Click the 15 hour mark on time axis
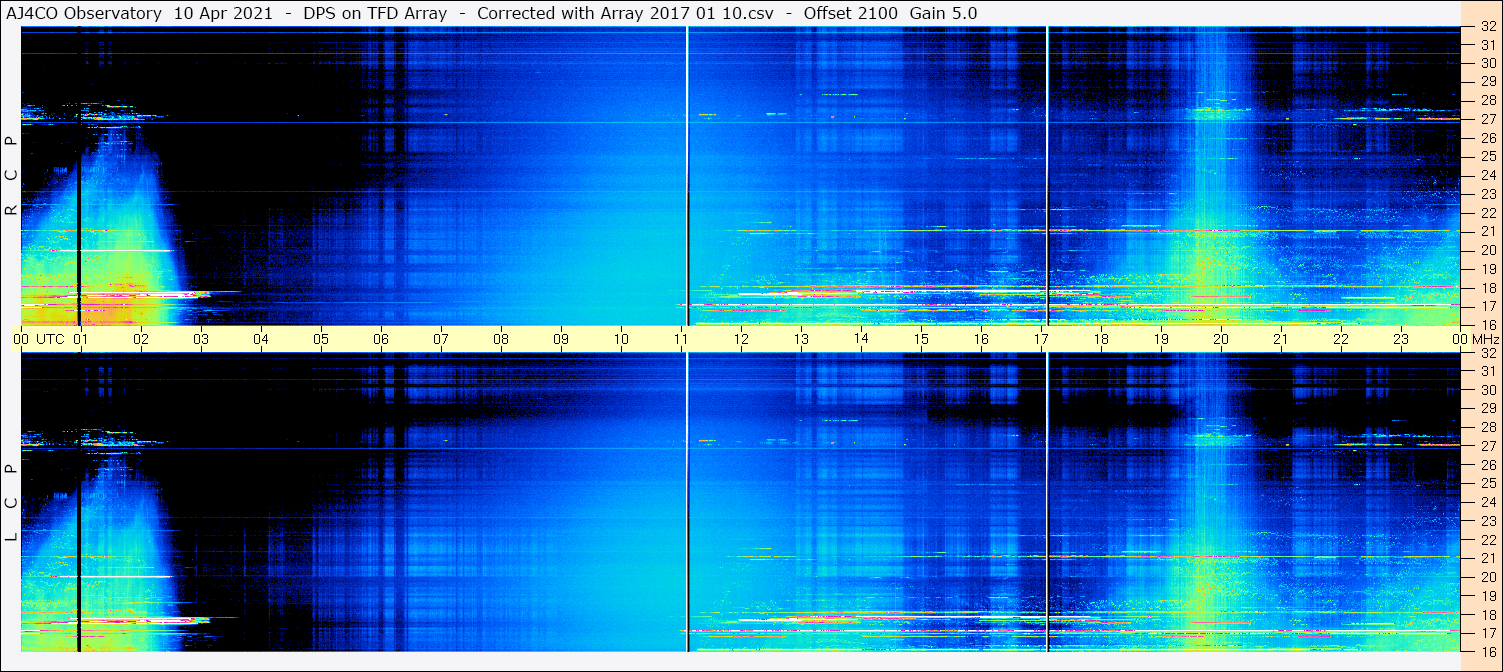Image resolution: width=1503 pixels, height=672 pixels. click(x=921, y=339)
